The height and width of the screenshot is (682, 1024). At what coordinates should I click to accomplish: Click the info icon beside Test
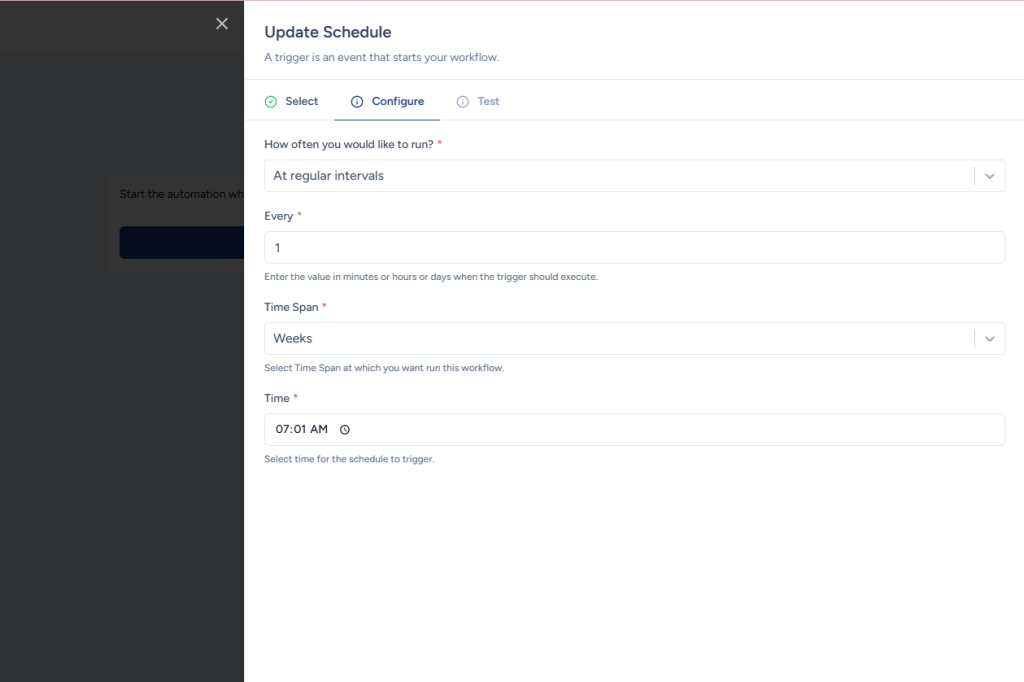(x=463, y=102)
